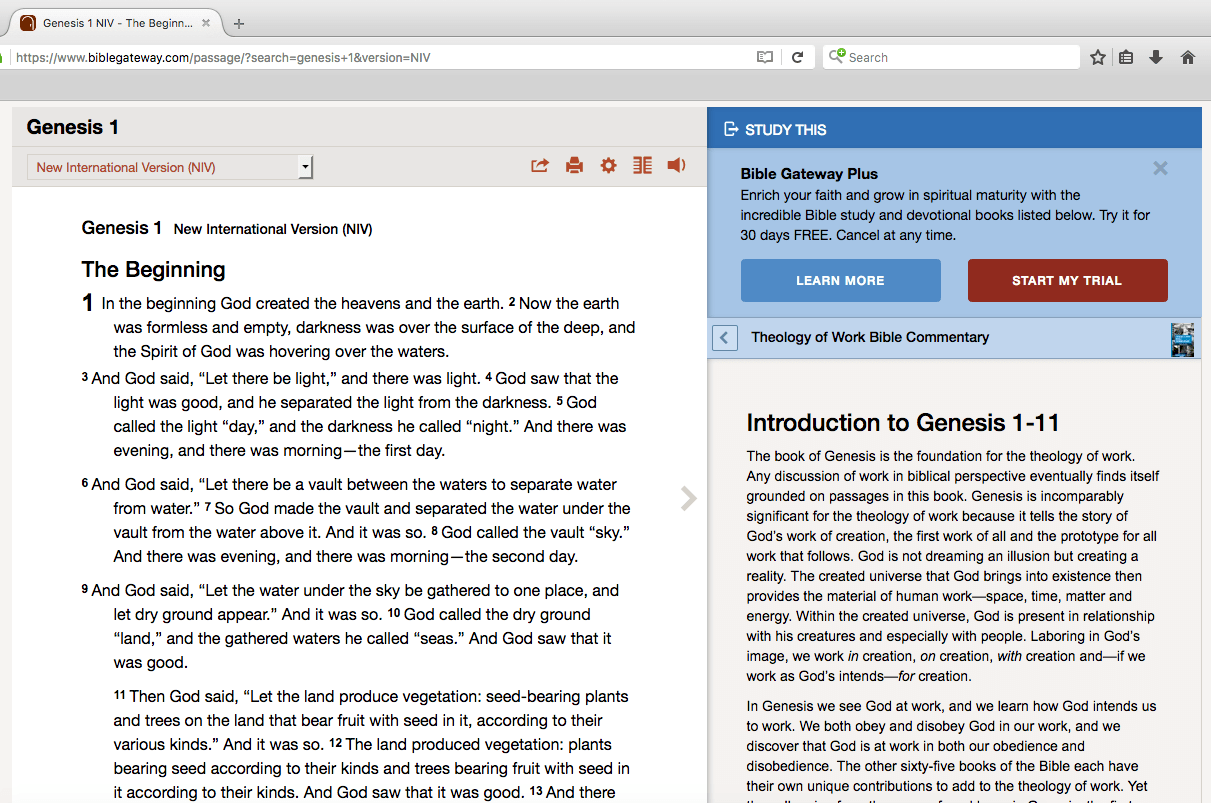Click verse 11 about vegetation
Viewport: 1211px width, 803px height.
[x=371, y=744]
